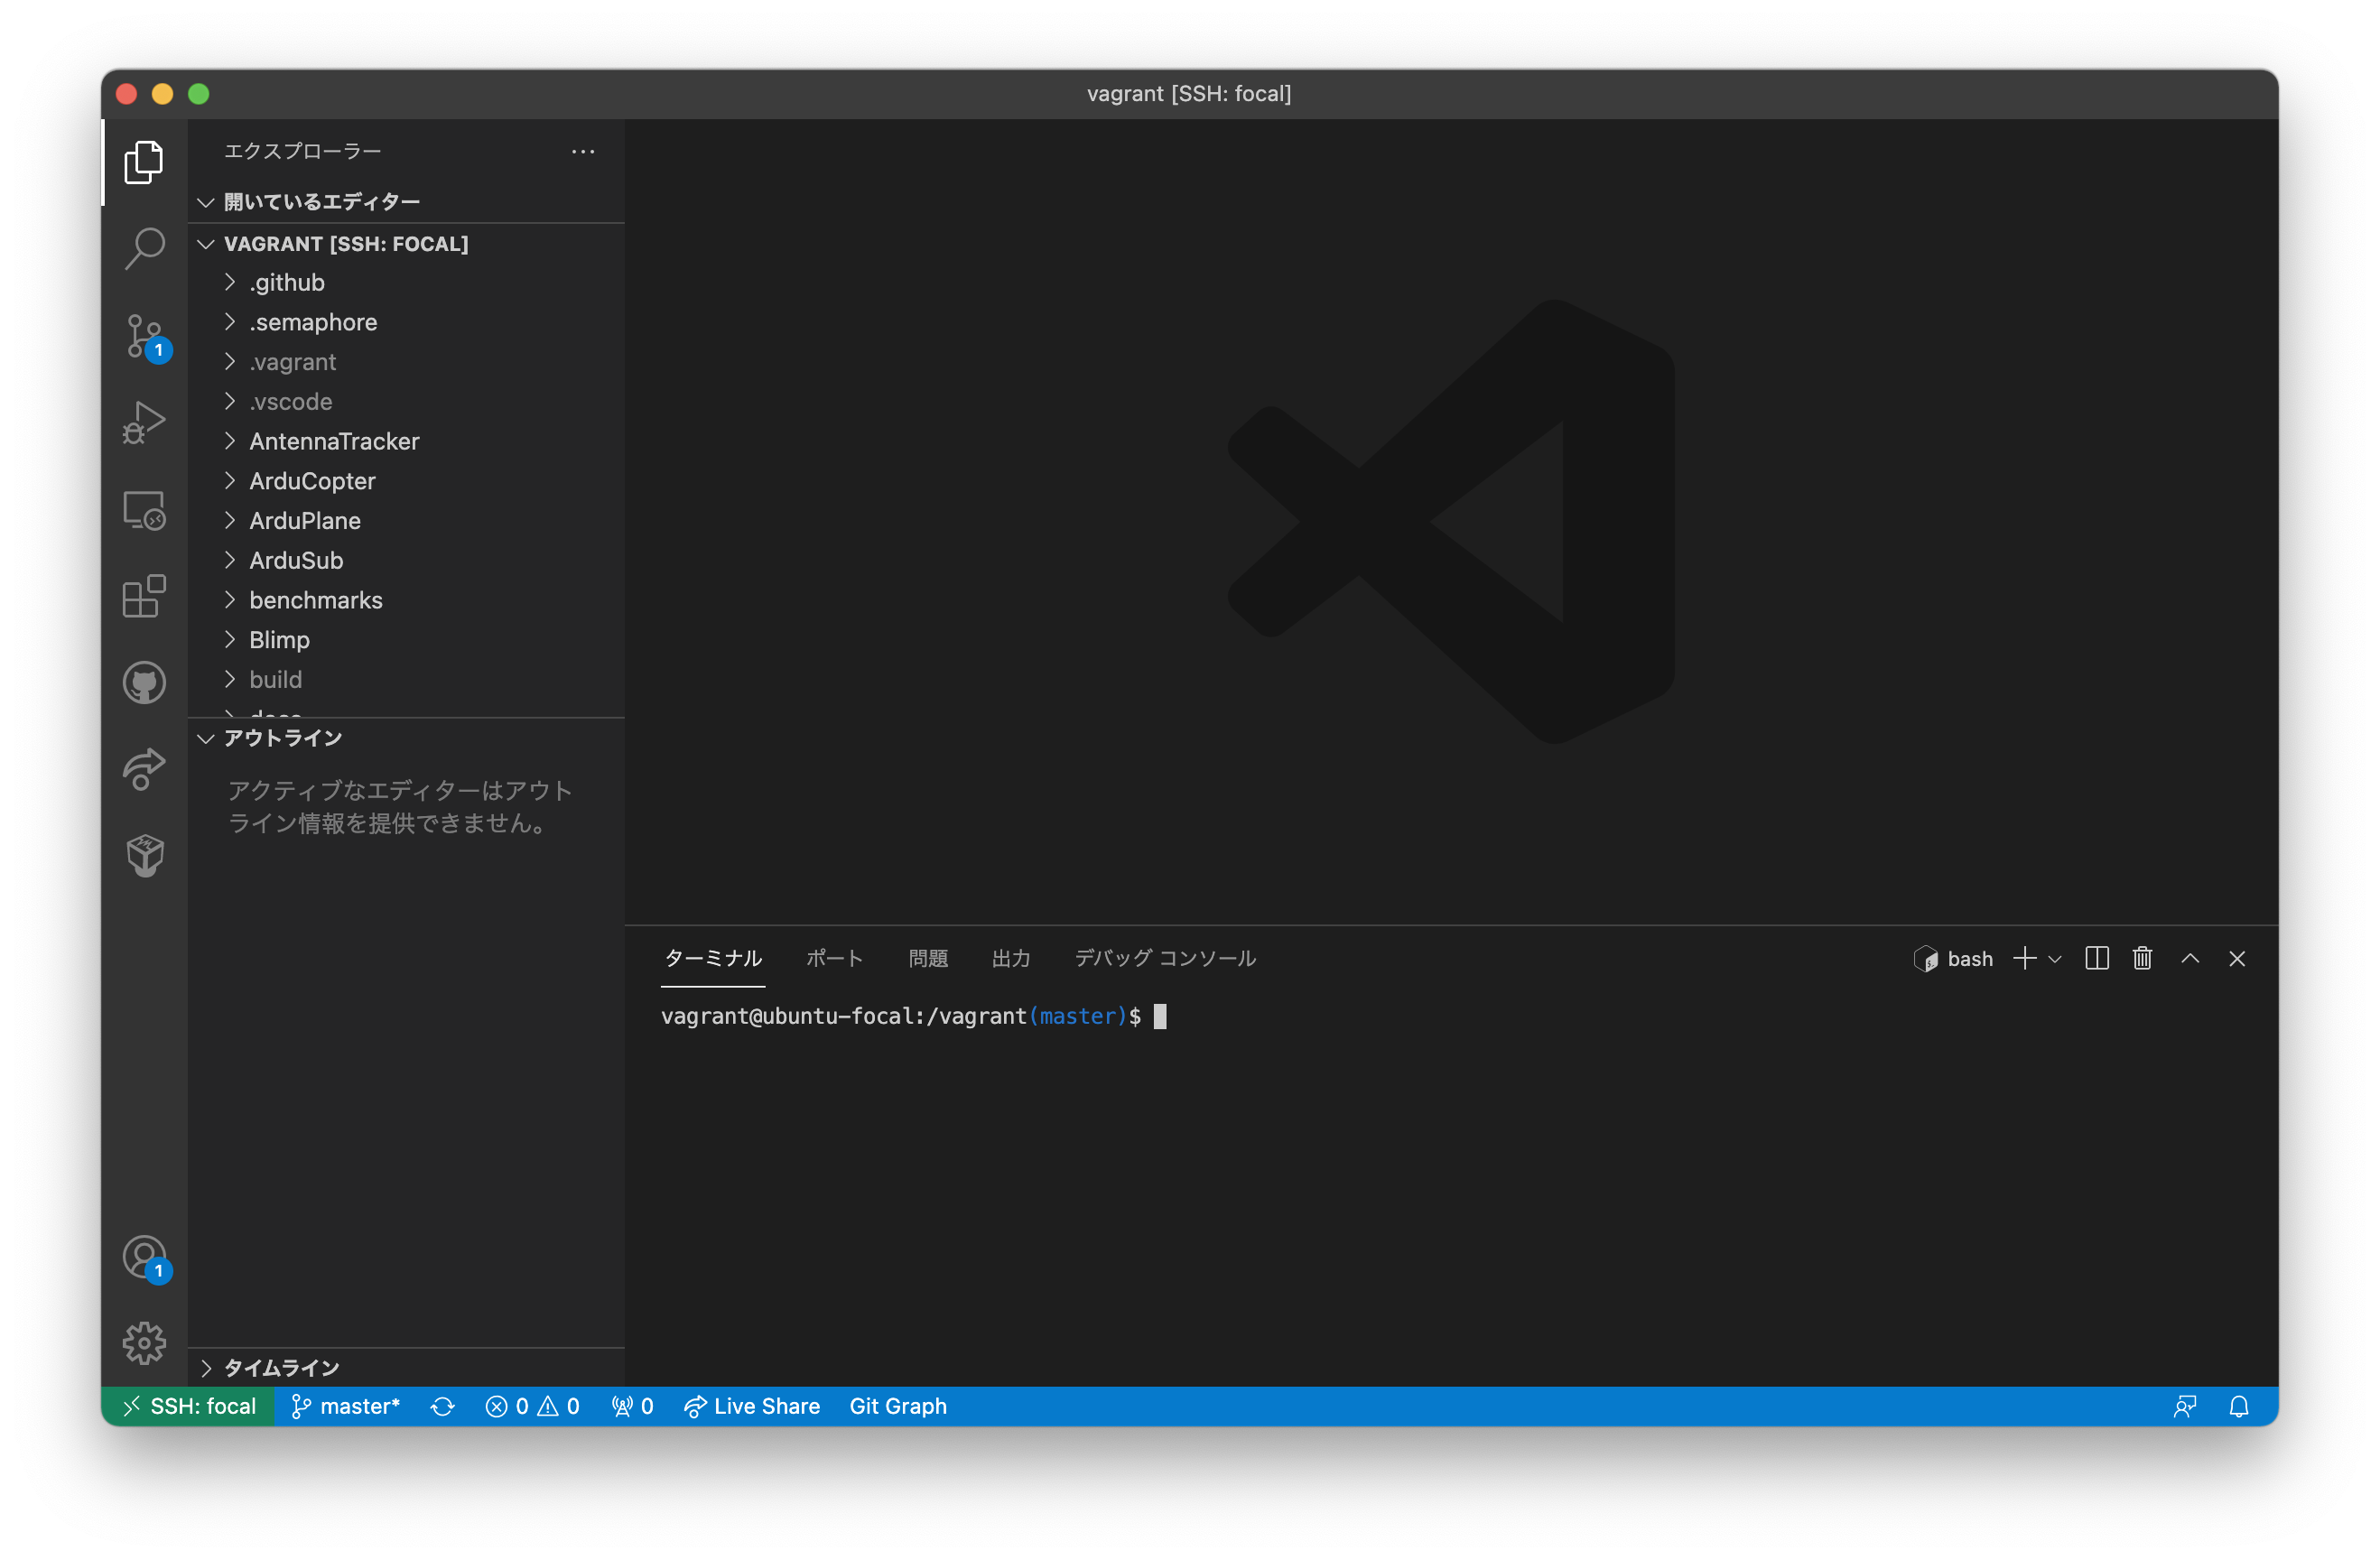Open the Extensions view
Image resolution: width=2380 pixels, height=1560 pixels.
pyautogui.click(x=145, y=596)
